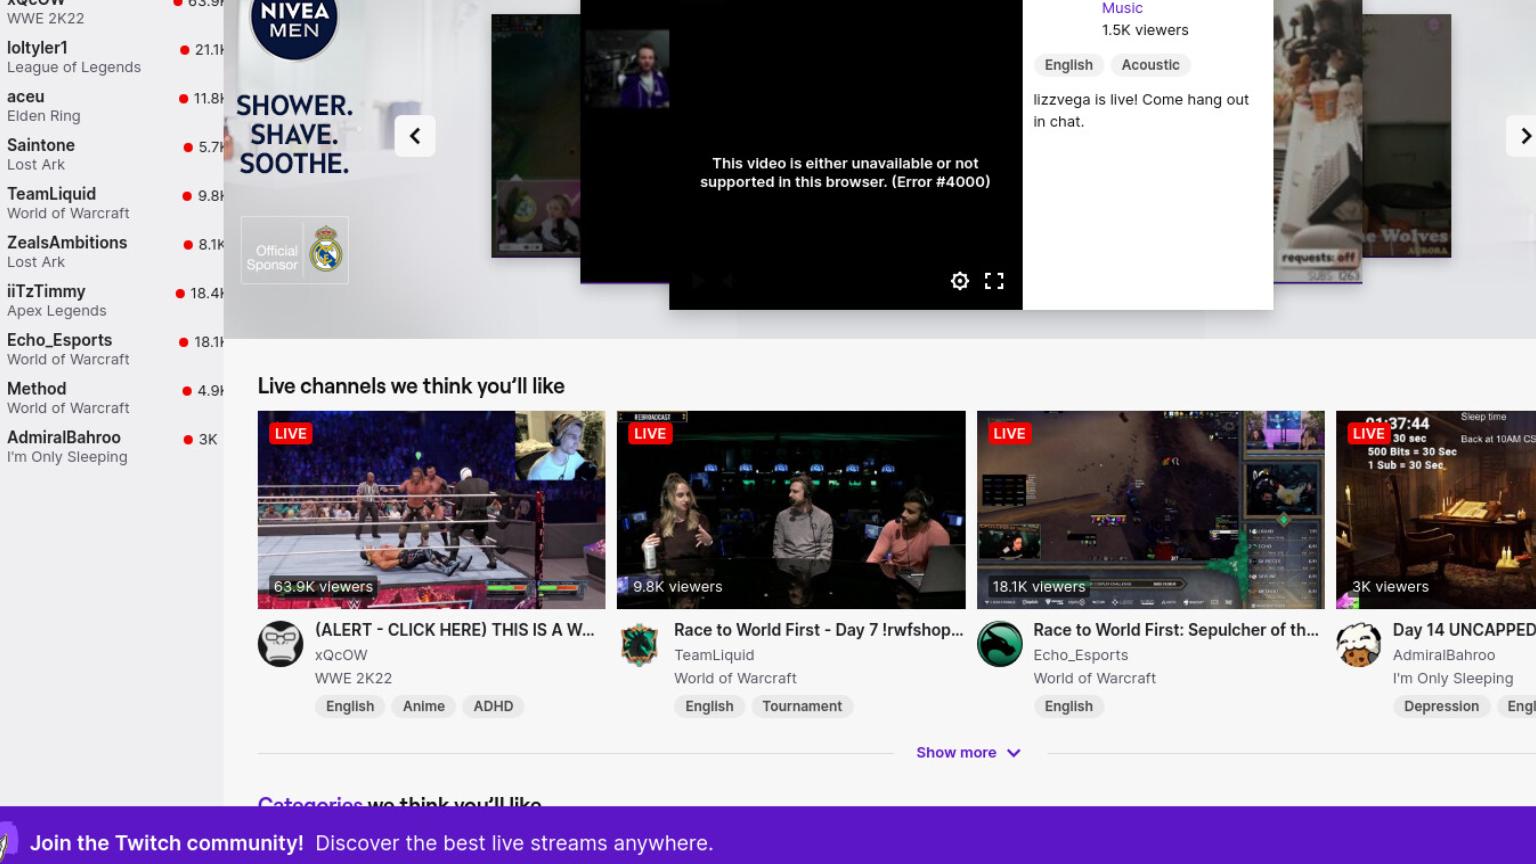Image resolution: width=1536 pixels, height=864 pixels.
Task: Open Echo_Esports channel avatar
Action: click(999, 644)
